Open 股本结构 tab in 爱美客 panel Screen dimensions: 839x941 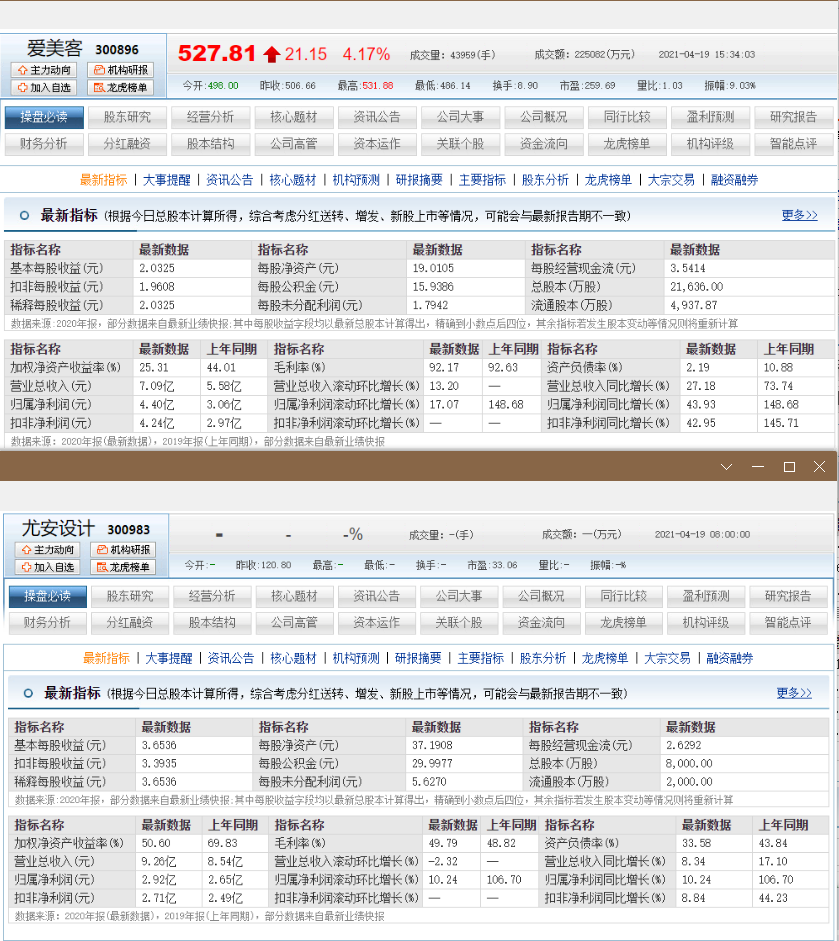pyautogui.click(x=210, y=144)
